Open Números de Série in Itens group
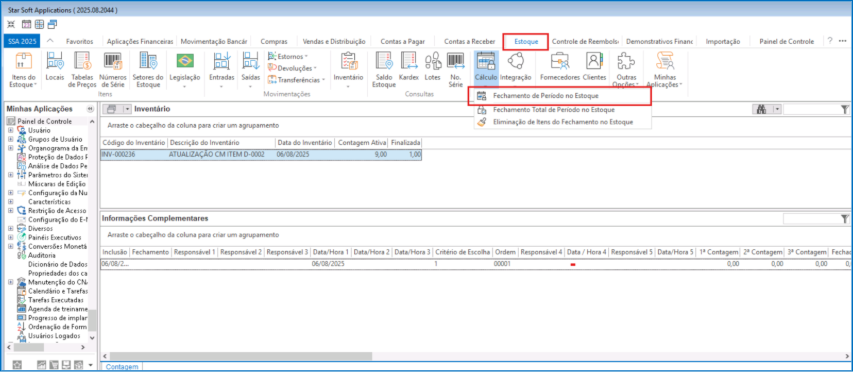The width and height of the screenshot is (853, 372). tap(113, 70)
